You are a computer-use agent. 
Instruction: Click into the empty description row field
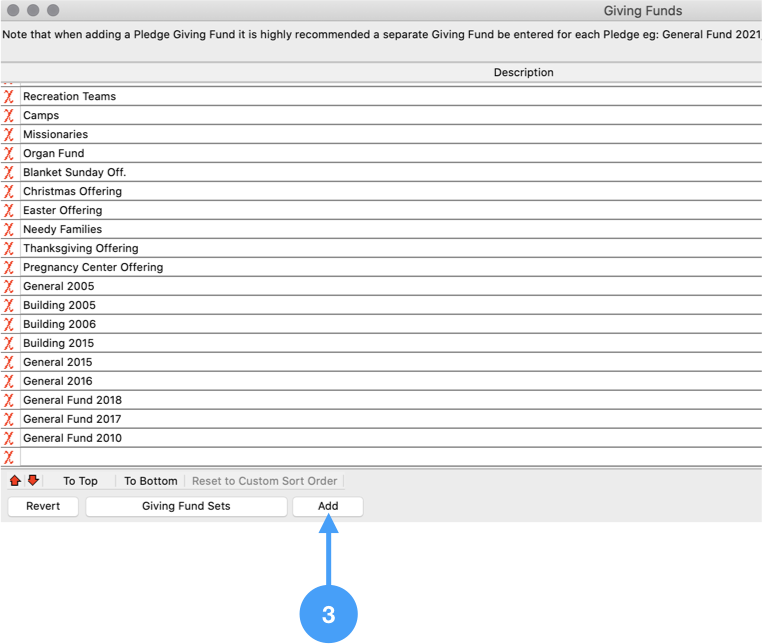point(391,456)
